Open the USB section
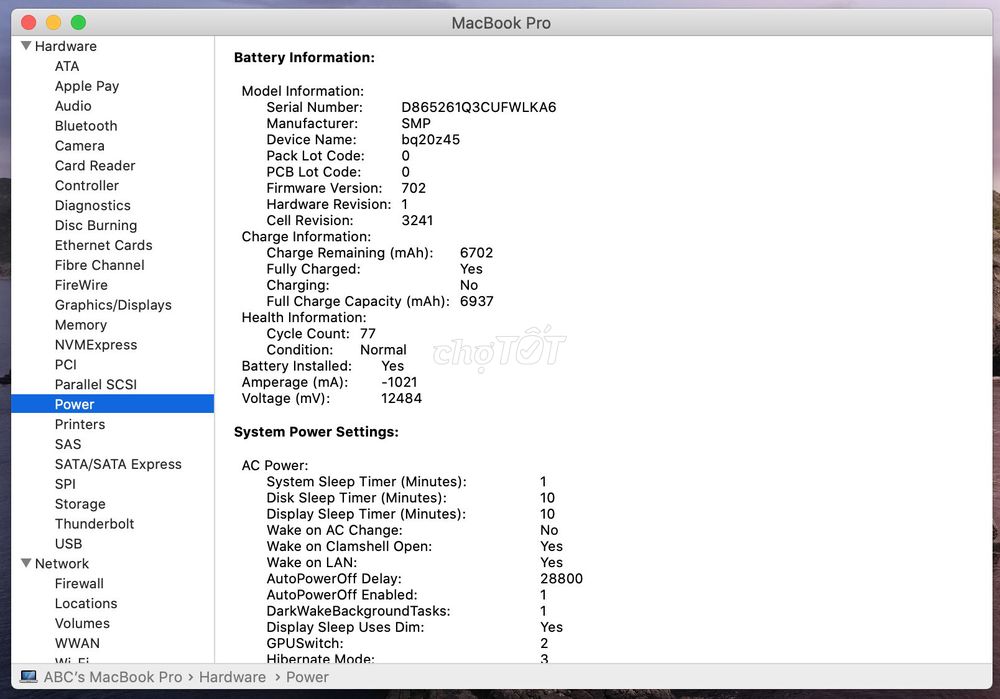This screenshot has width=1000, height=699. [x=68, y=543]
